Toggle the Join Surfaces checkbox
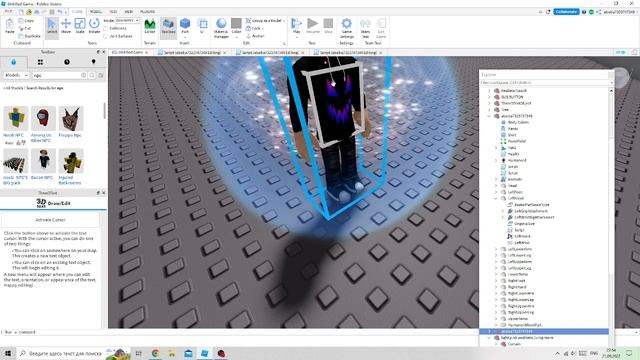 pos(106,36)
